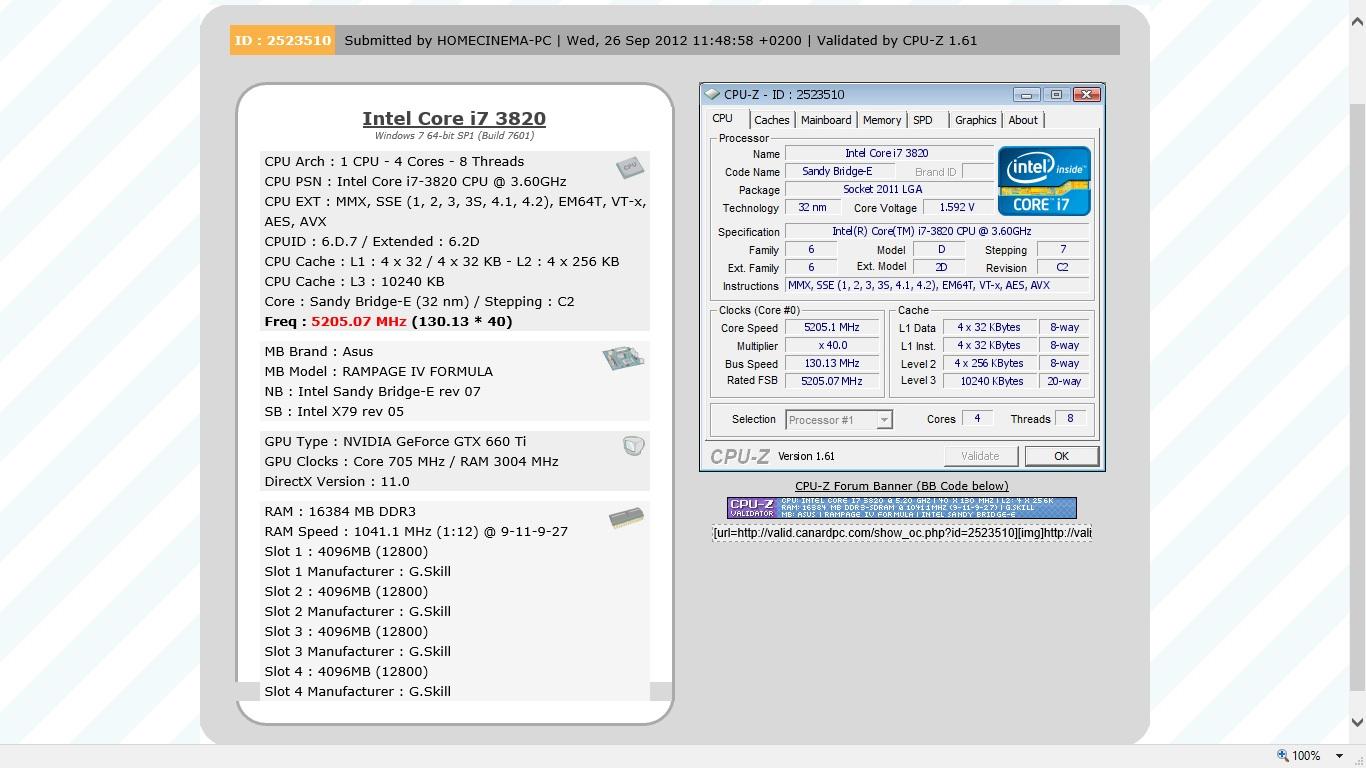Click the Rated FSB 5205.07 MHz value

tap(832, 381)
